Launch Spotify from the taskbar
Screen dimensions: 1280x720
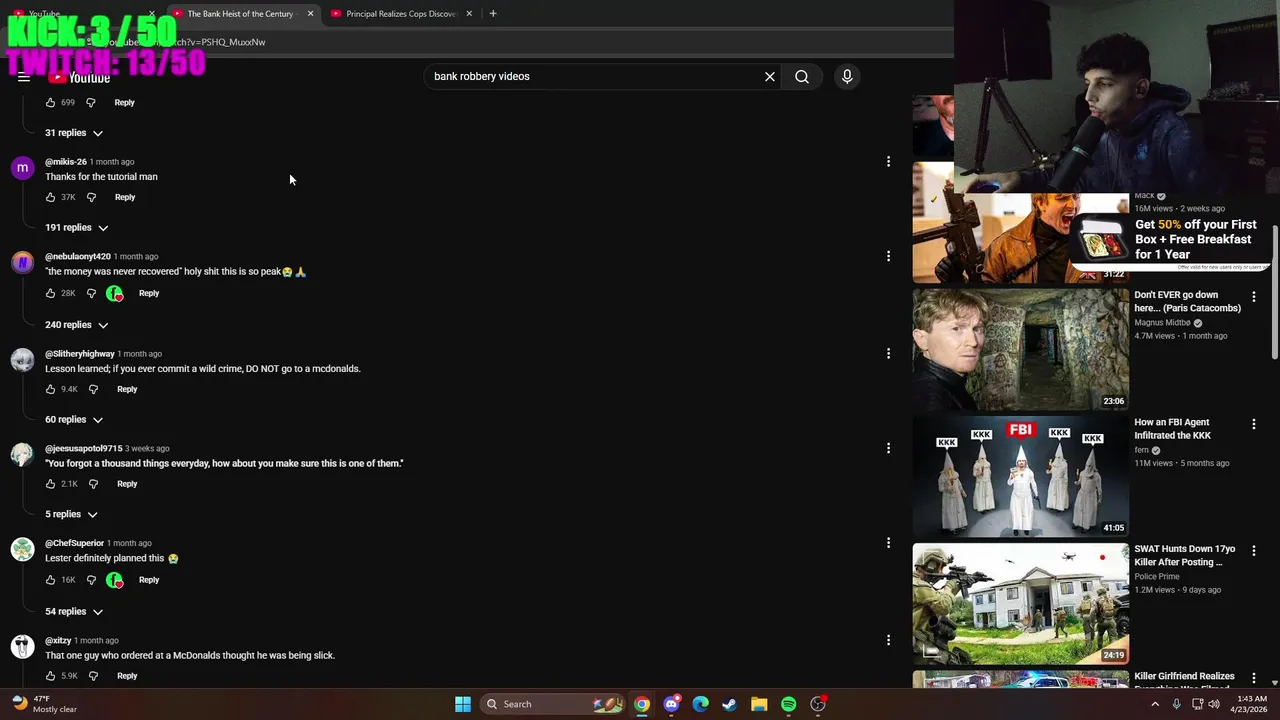789,704
